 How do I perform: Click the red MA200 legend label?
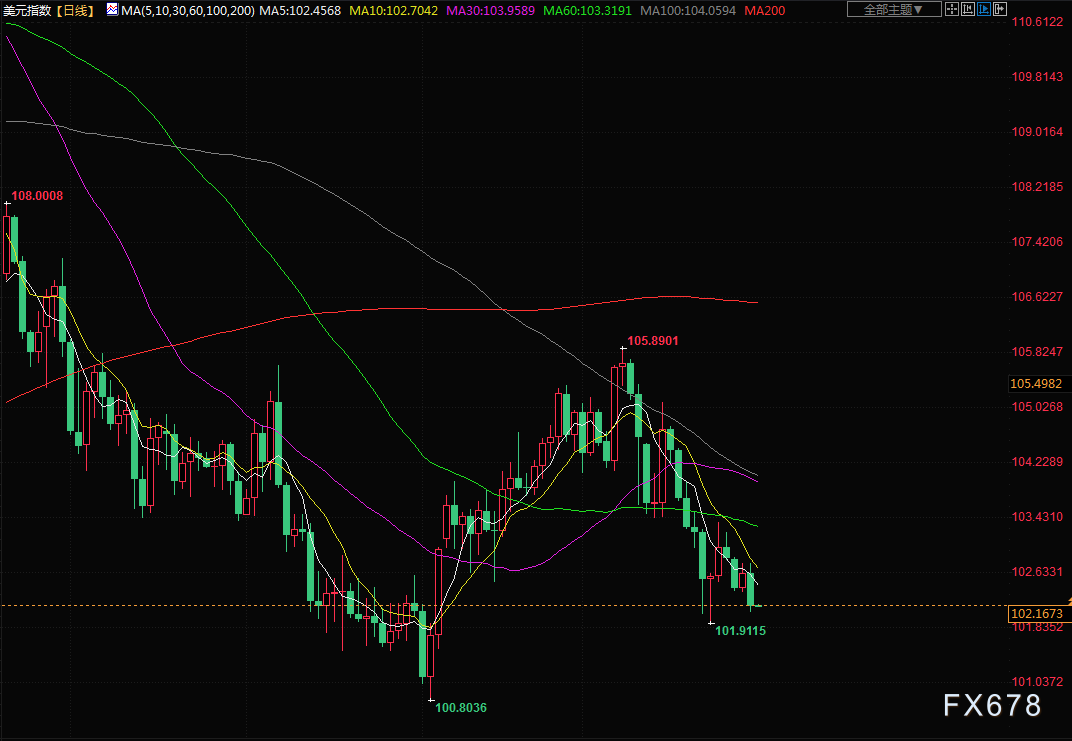[764, 10]
